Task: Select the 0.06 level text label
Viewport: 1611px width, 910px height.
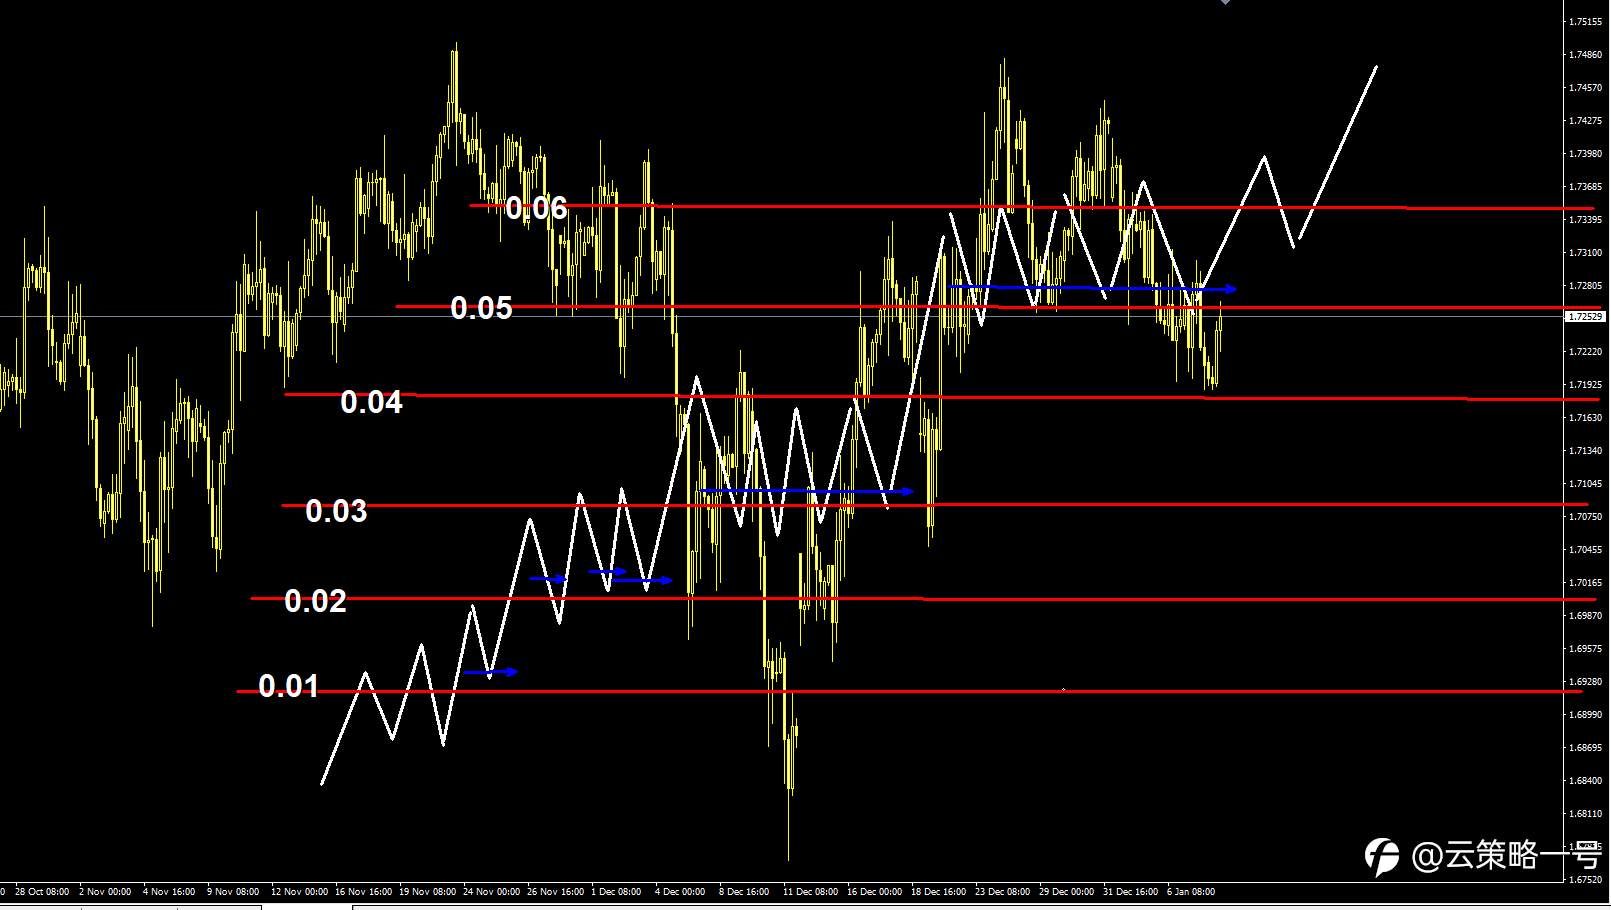Action: [536, 208]
